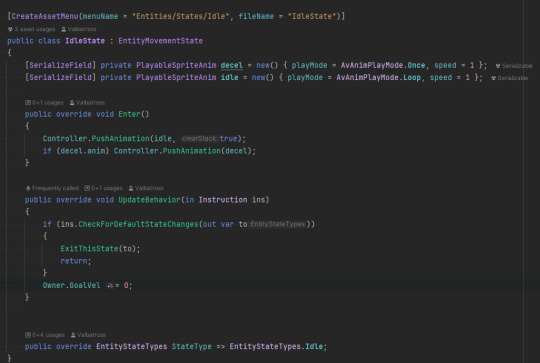Click the usages icon above Enter method
540x363 pixels.
pyautogui.click(x=28, y=103)
